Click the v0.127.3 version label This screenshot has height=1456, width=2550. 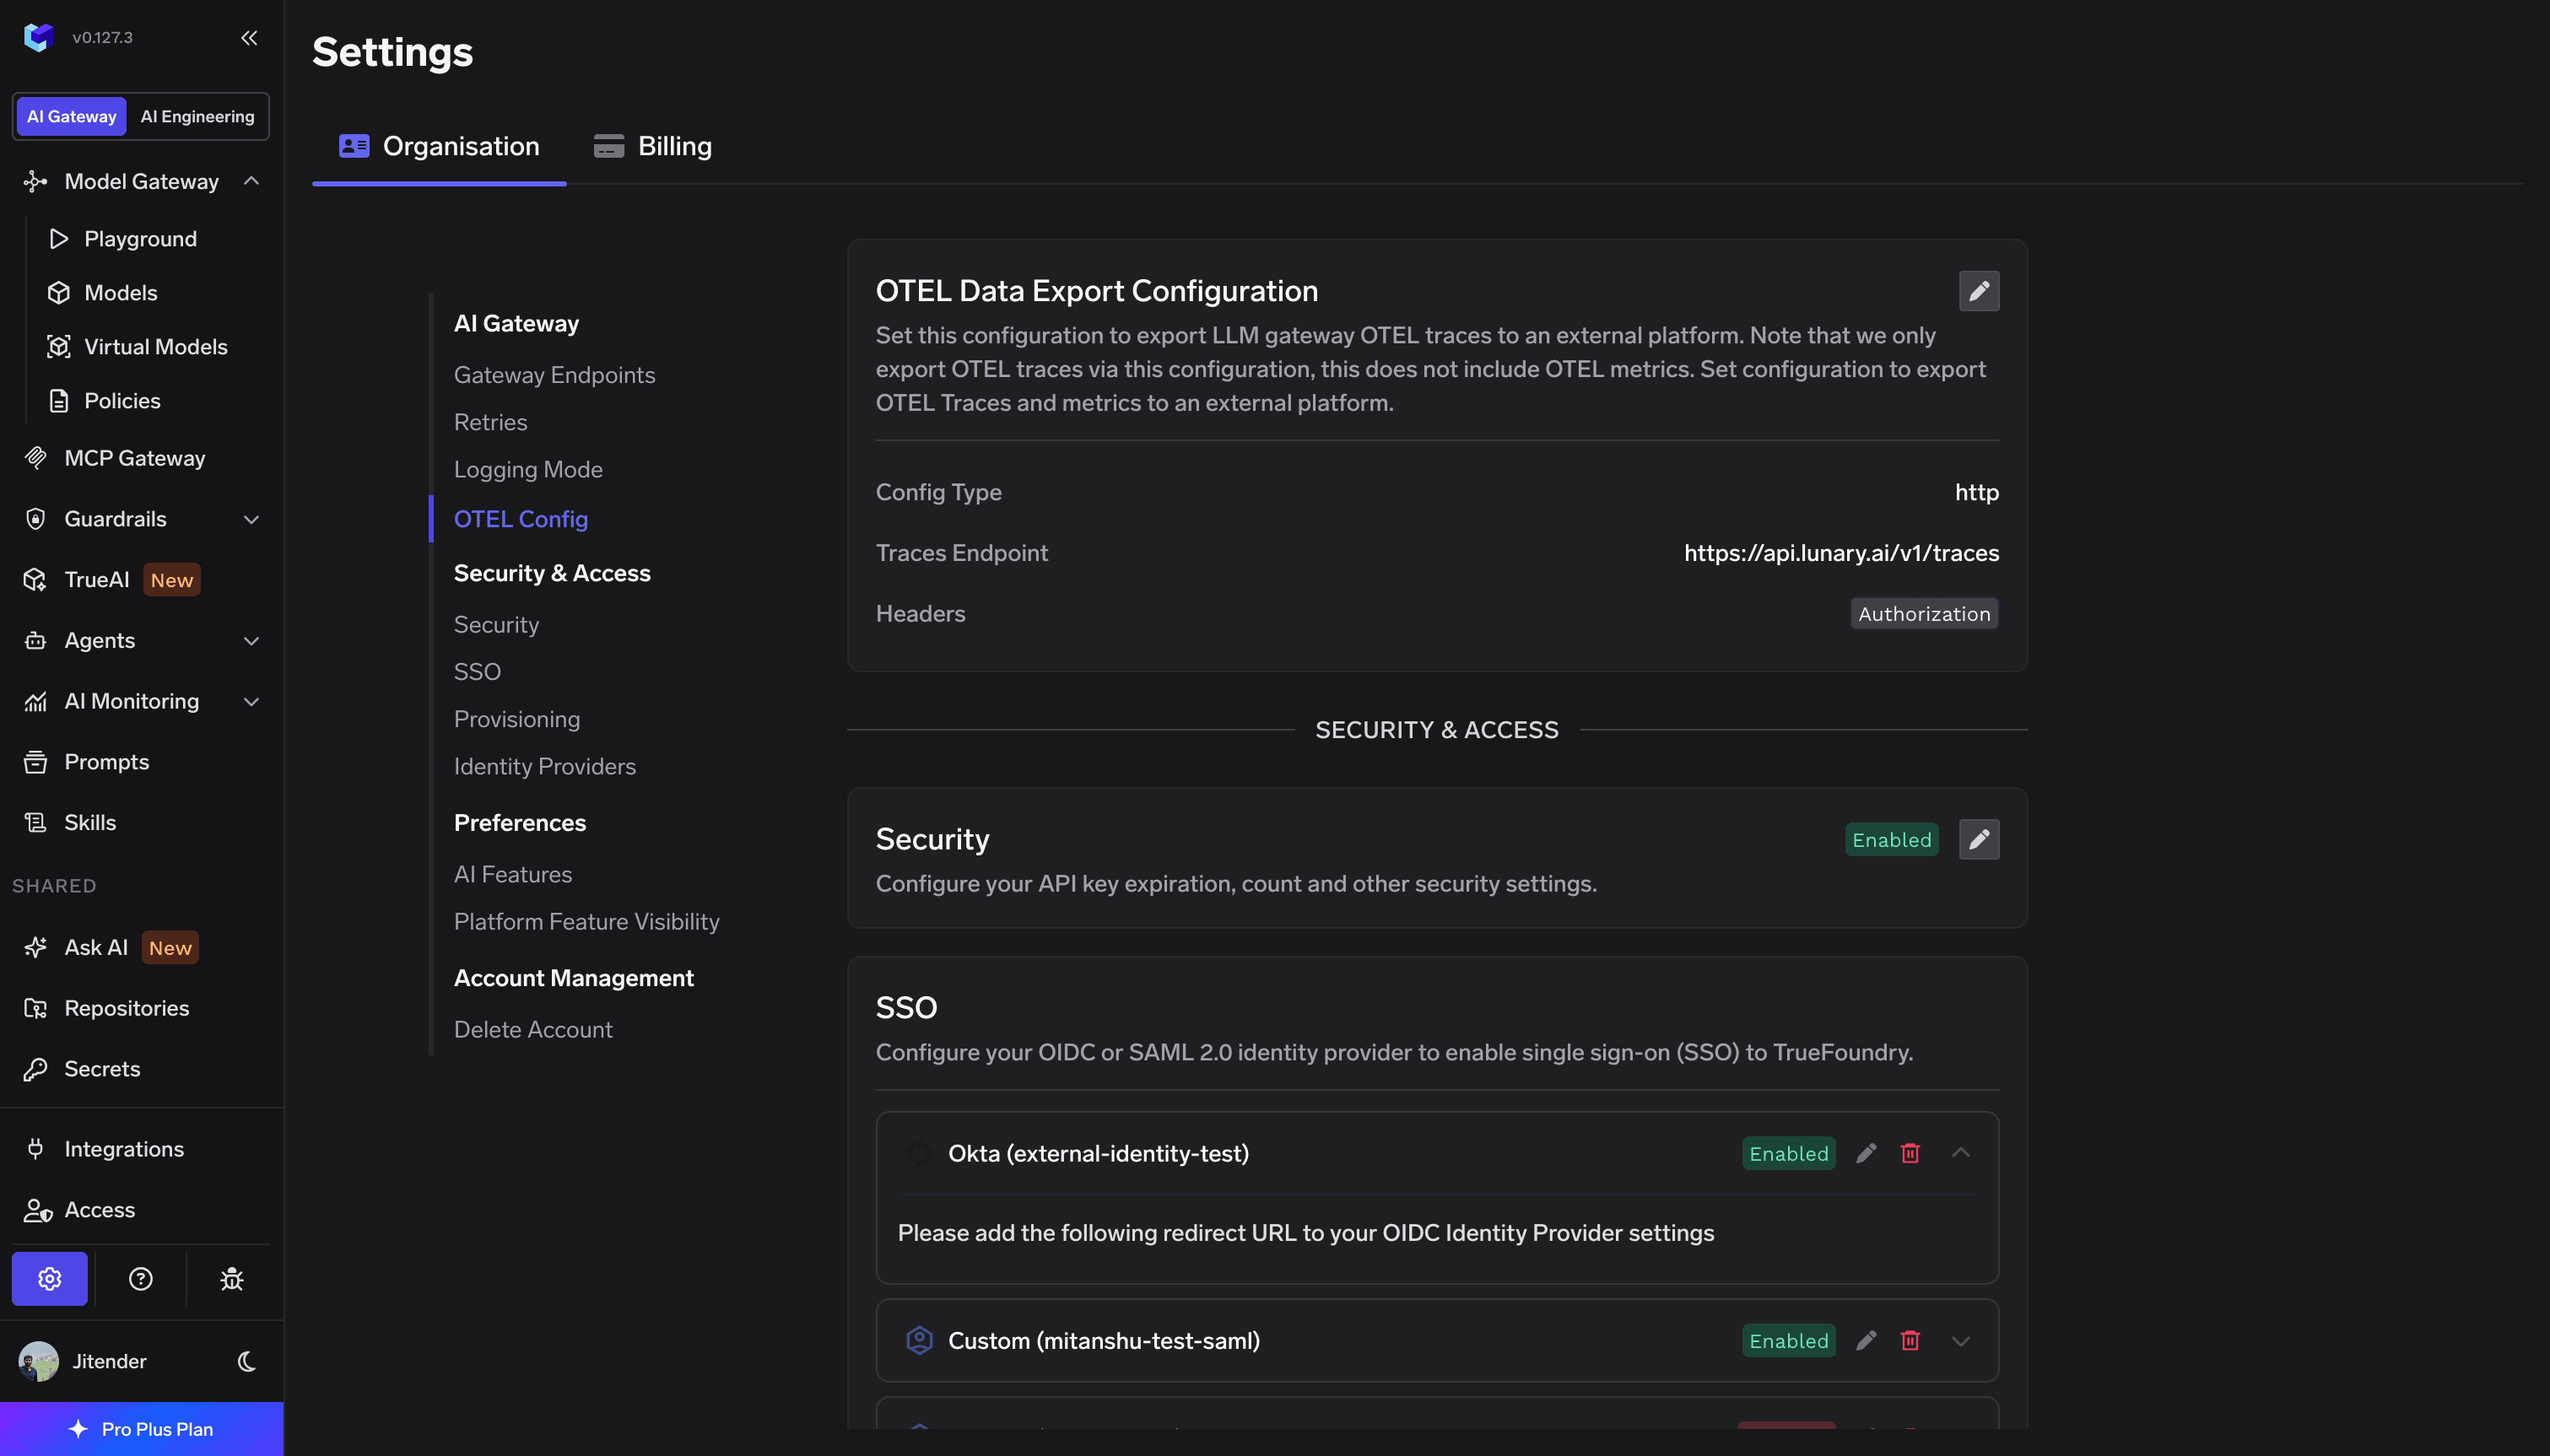[x=102, y=38]
